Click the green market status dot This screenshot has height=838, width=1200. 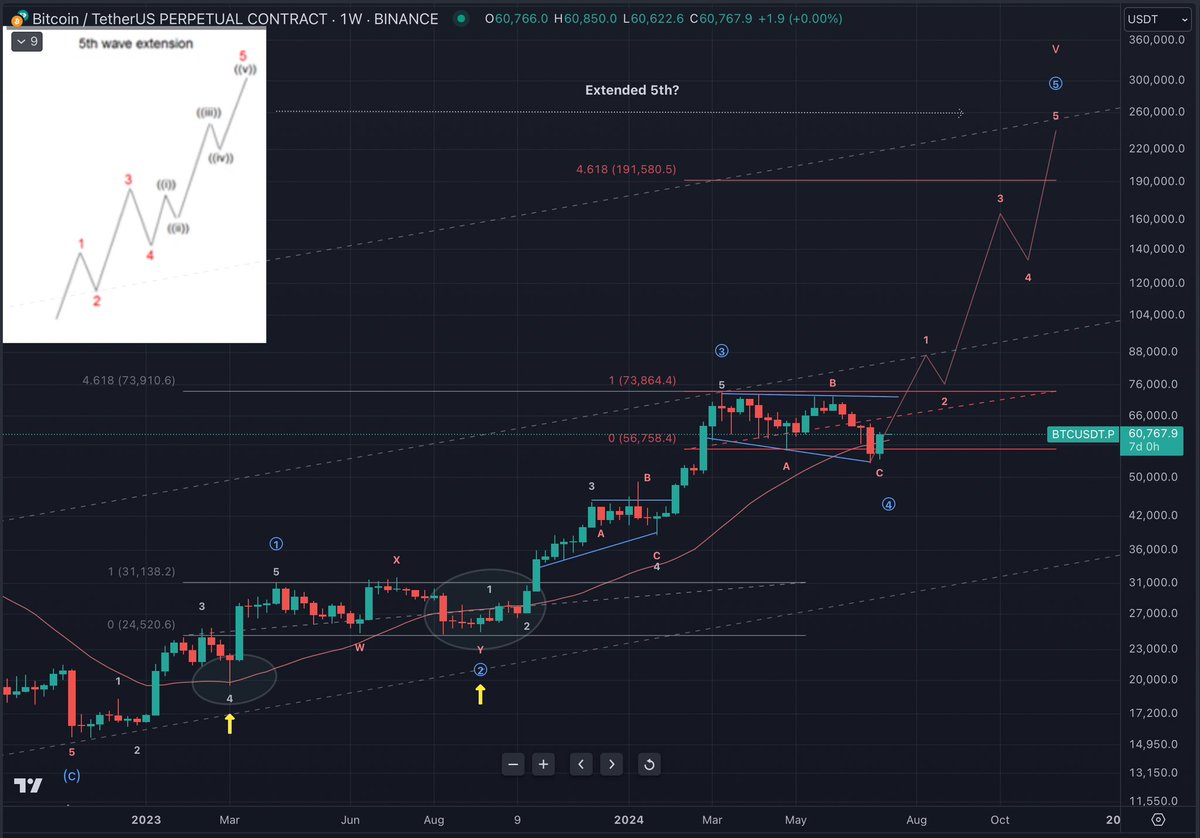coord(459,19)
